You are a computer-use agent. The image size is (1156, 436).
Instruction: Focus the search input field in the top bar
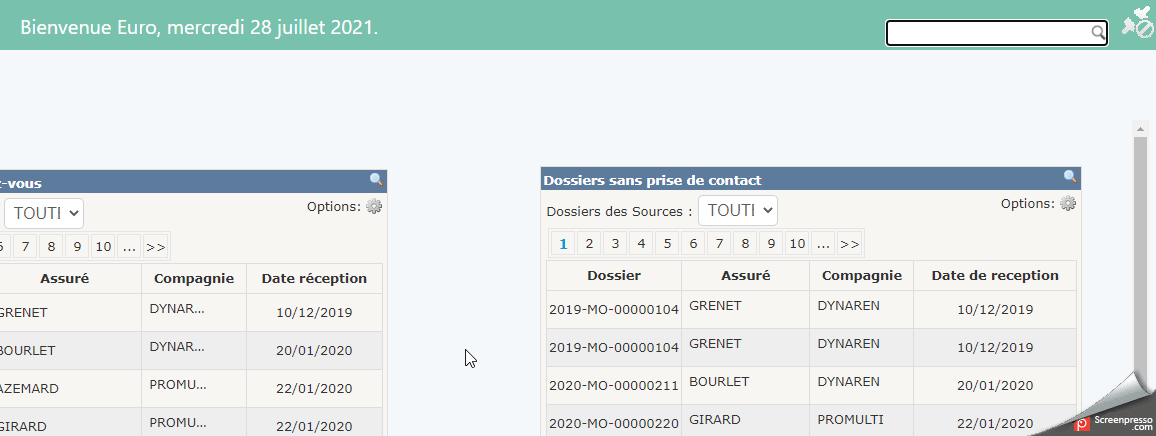coord(988,33)
